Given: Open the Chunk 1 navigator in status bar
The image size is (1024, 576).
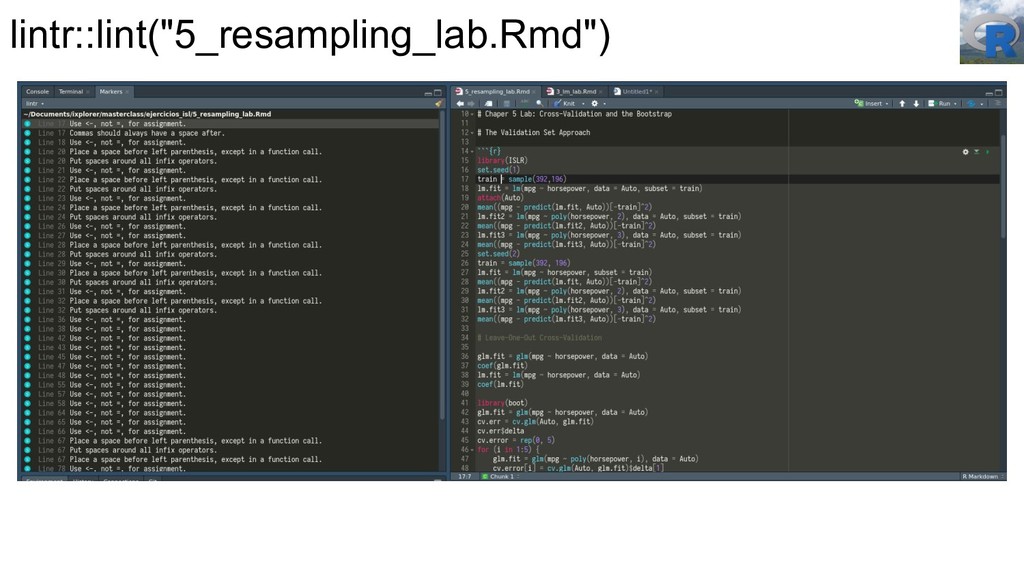Looking at the screenshot, I should click(501, 477).
